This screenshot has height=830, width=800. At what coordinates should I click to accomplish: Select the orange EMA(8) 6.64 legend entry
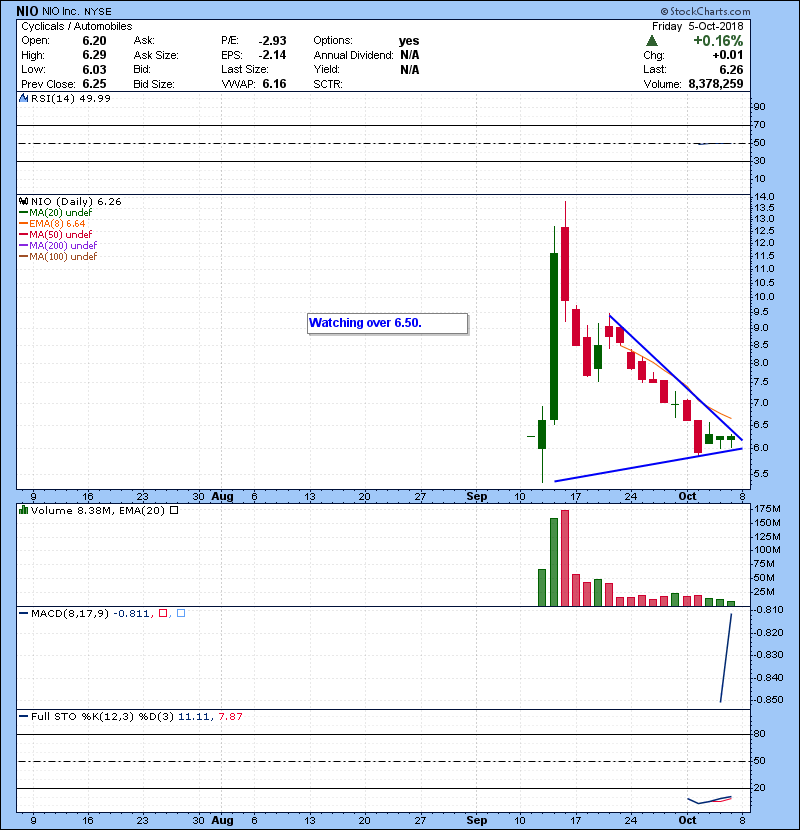[x=52, y=224]
